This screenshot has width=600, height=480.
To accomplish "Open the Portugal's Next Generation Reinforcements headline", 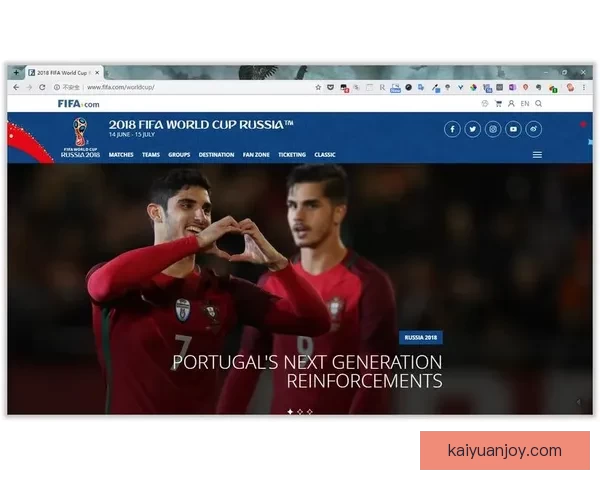I will click(307, 371).
